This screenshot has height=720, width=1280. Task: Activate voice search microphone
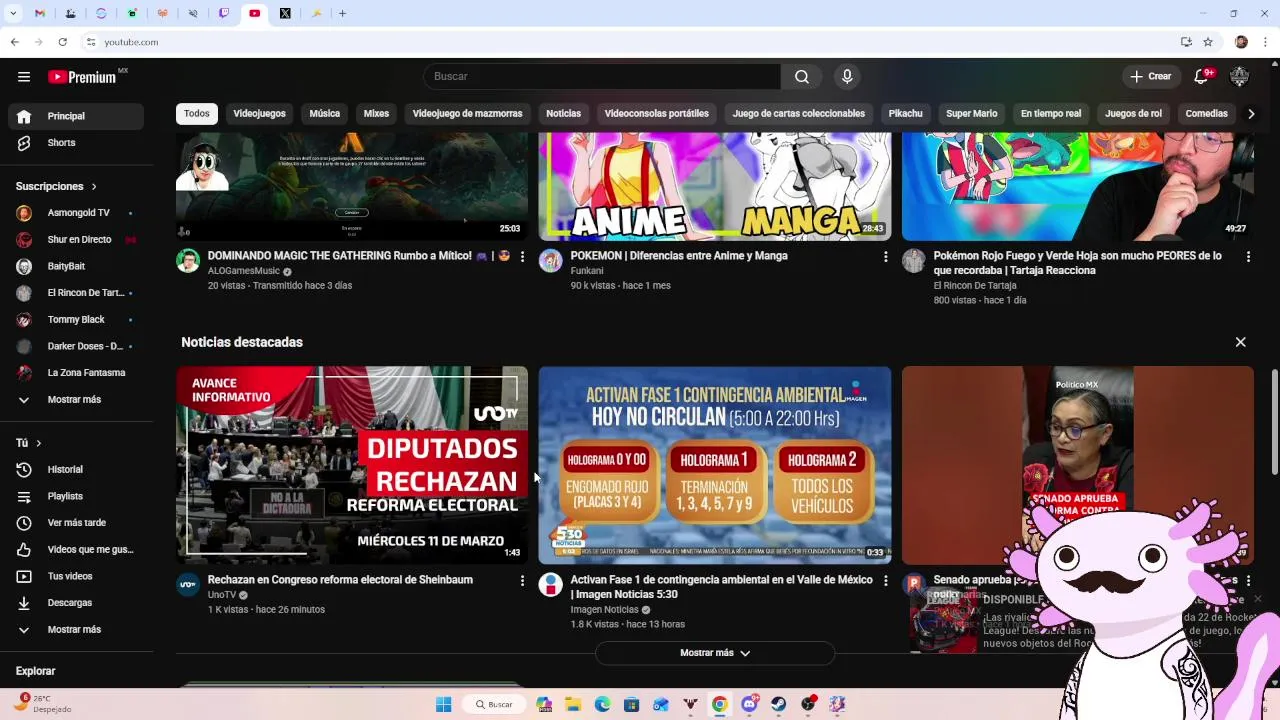click(847, 77)
